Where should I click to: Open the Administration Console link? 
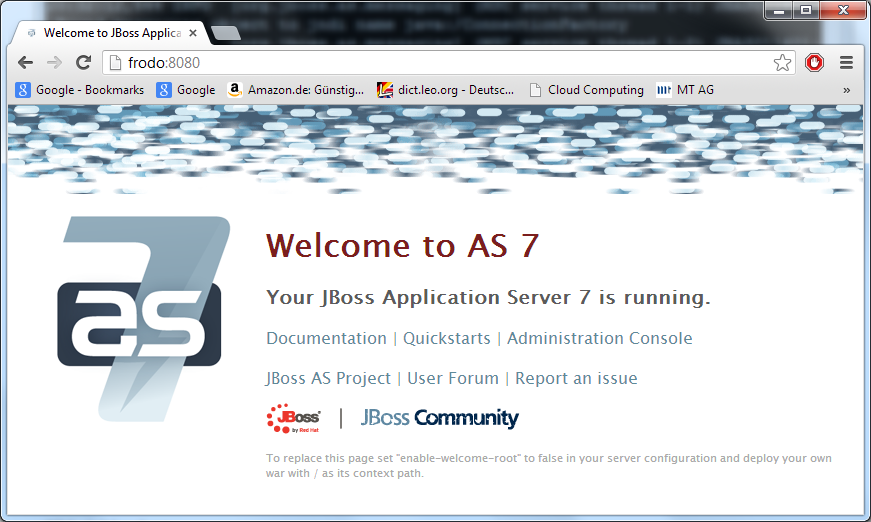coord(599,338)
